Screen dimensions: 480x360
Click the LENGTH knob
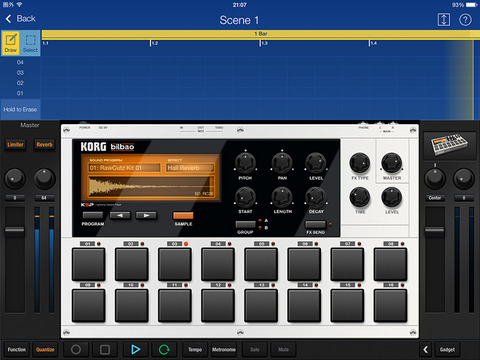(x=282, y=197)
